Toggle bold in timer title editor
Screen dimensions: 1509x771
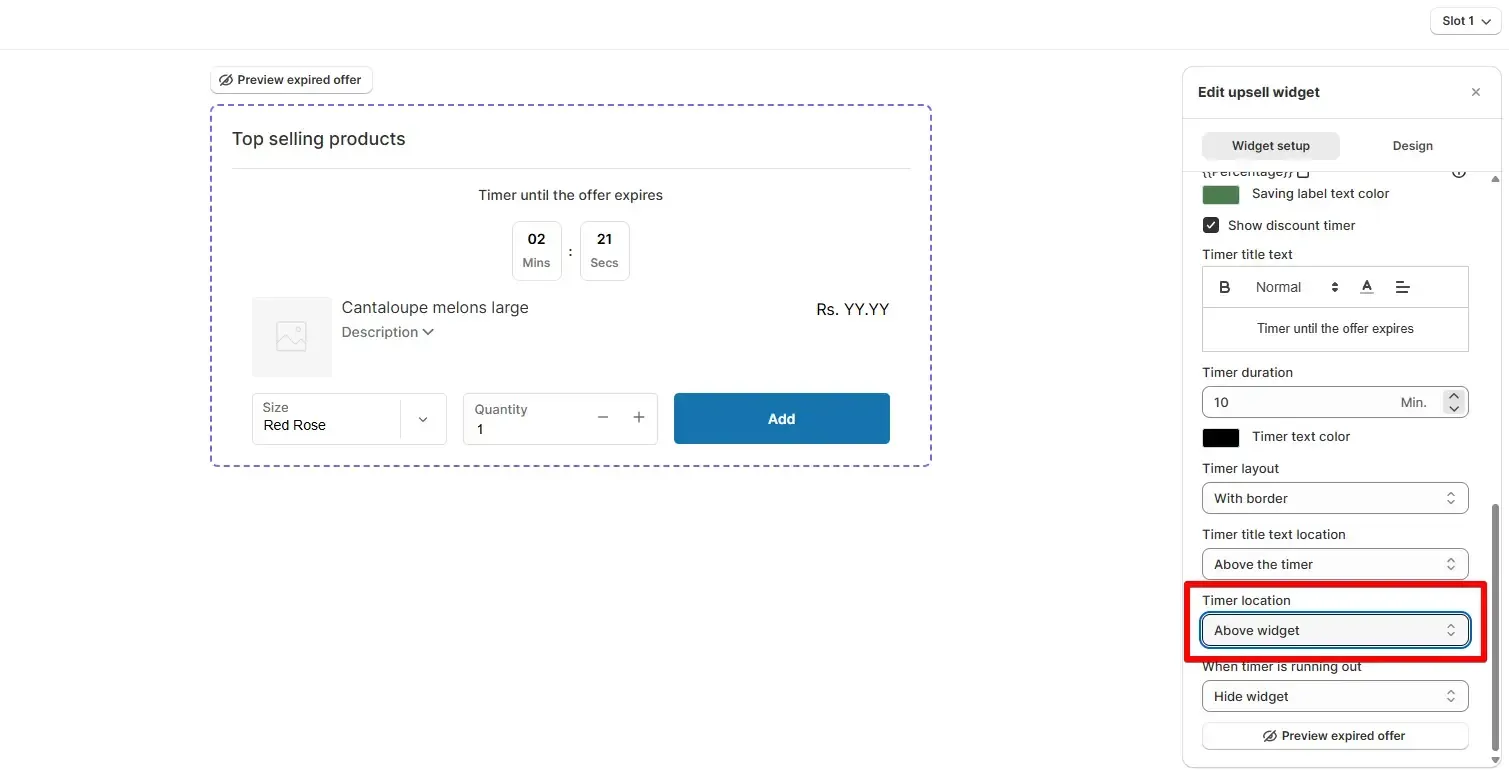pyautogui.click(x=1224, y=287)
